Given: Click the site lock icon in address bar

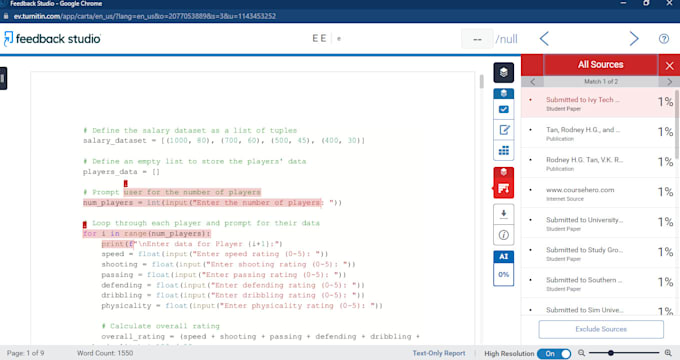Looking at the screenshot, I should point(6,16).
